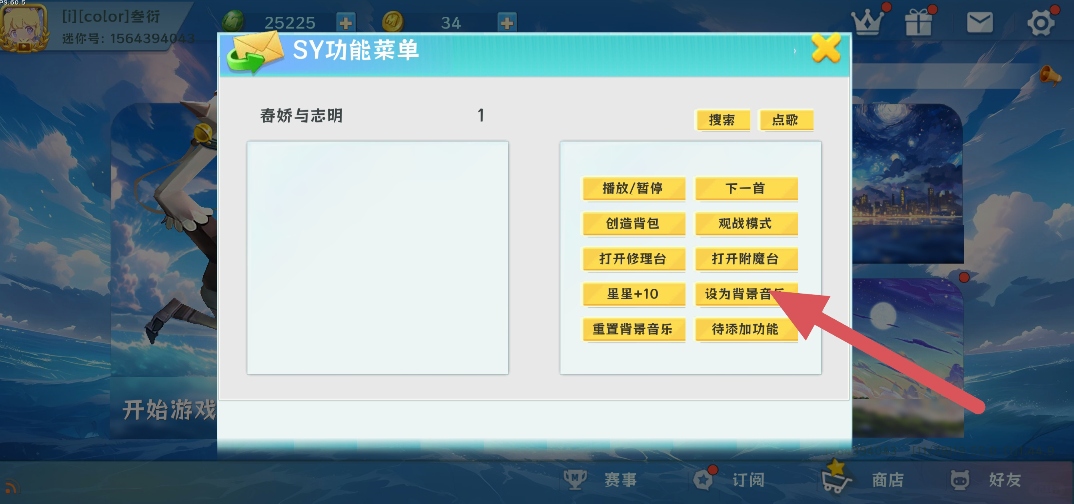The height and width of the screenshot is (504, 1074).
Task: Close the SY功能菜单 dialog
Action: click(826, 49)
